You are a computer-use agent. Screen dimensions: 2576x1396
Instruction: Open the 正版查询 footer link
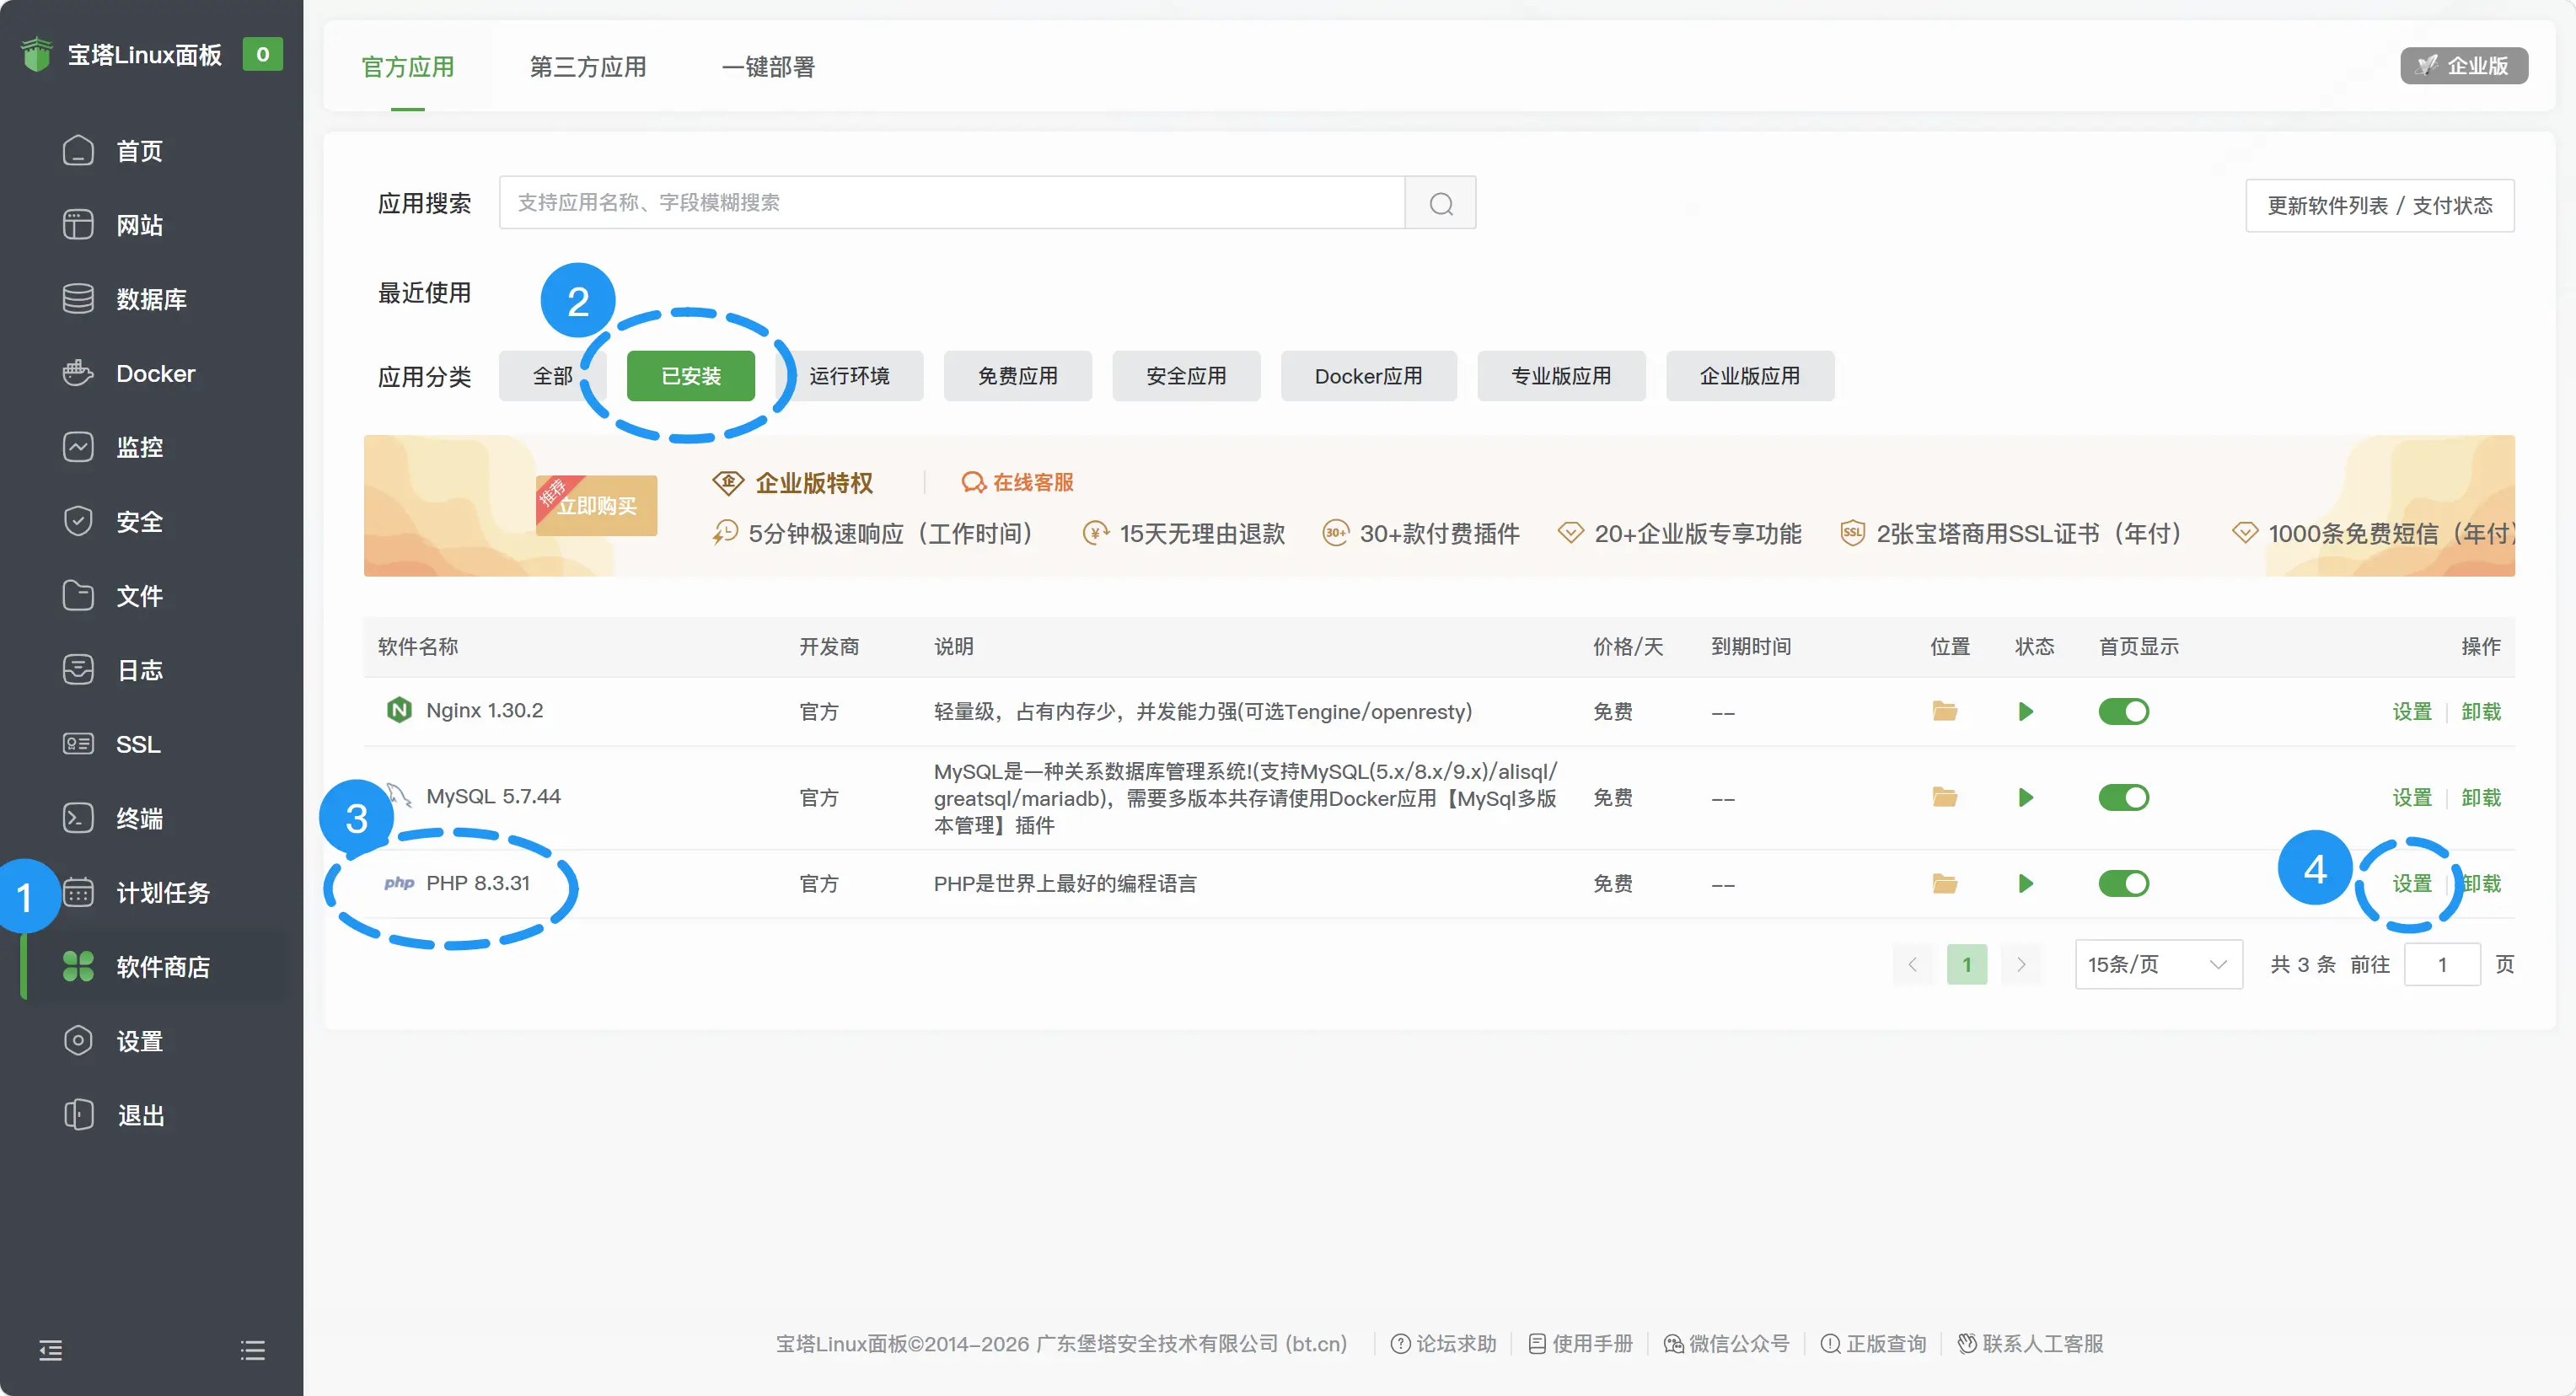(x=1873, y=1343)
